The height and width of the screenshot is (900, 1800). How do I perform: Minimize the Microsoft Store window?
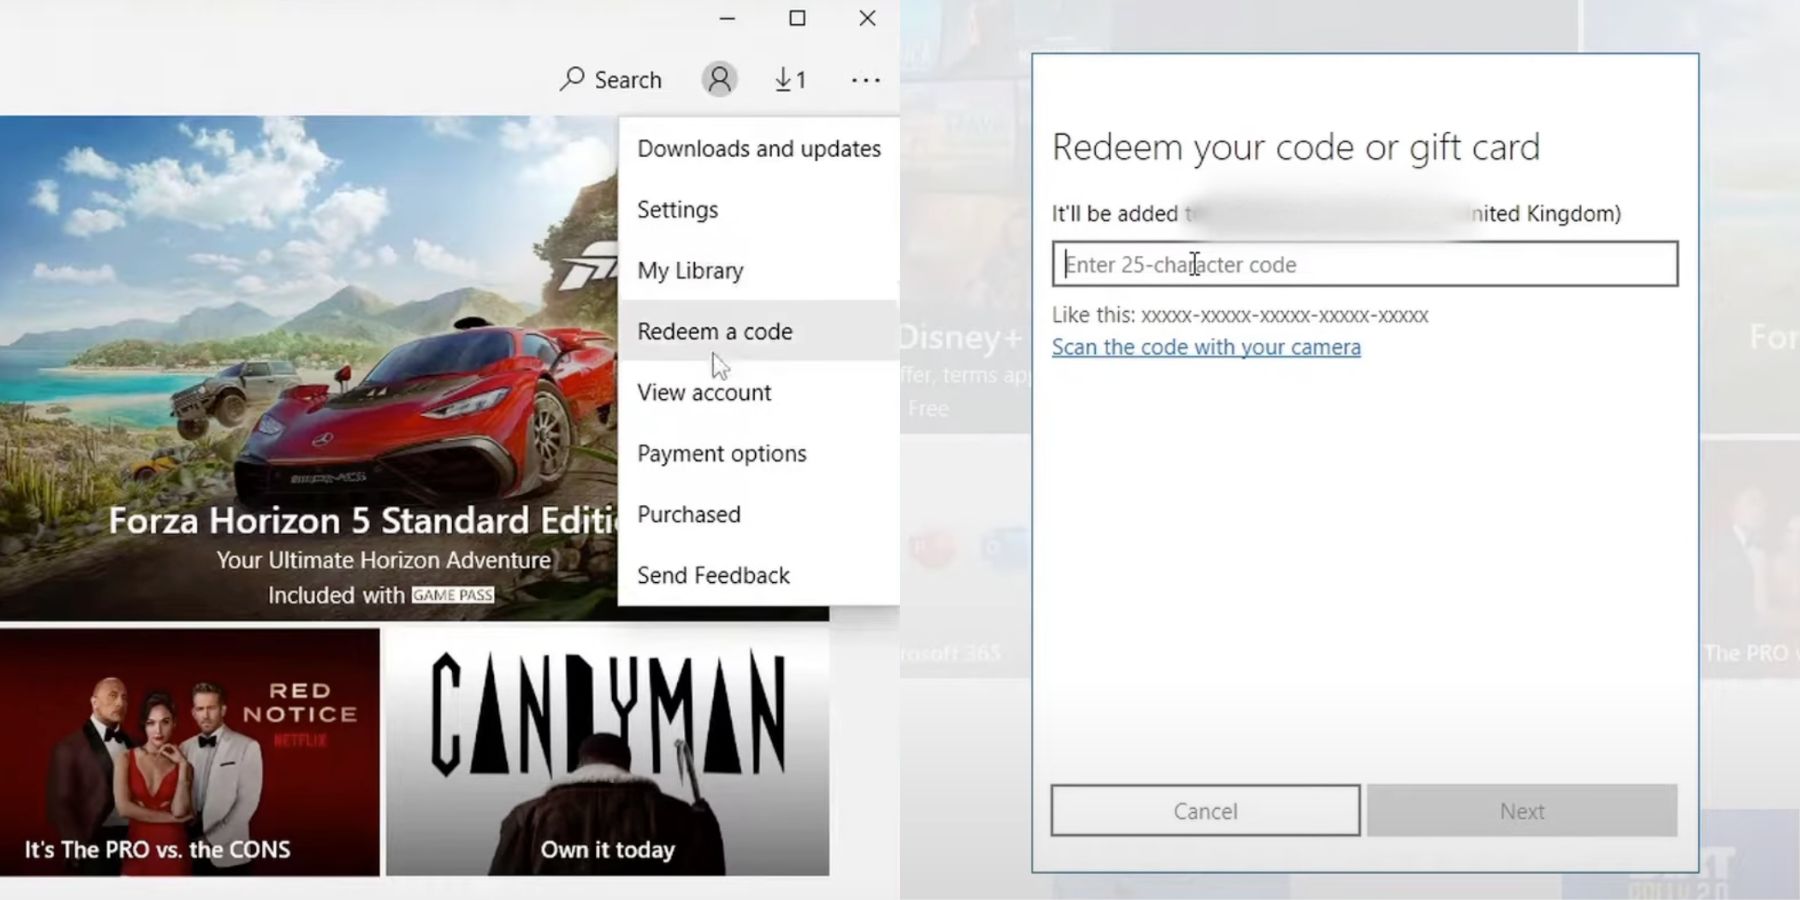click(727, 18)
